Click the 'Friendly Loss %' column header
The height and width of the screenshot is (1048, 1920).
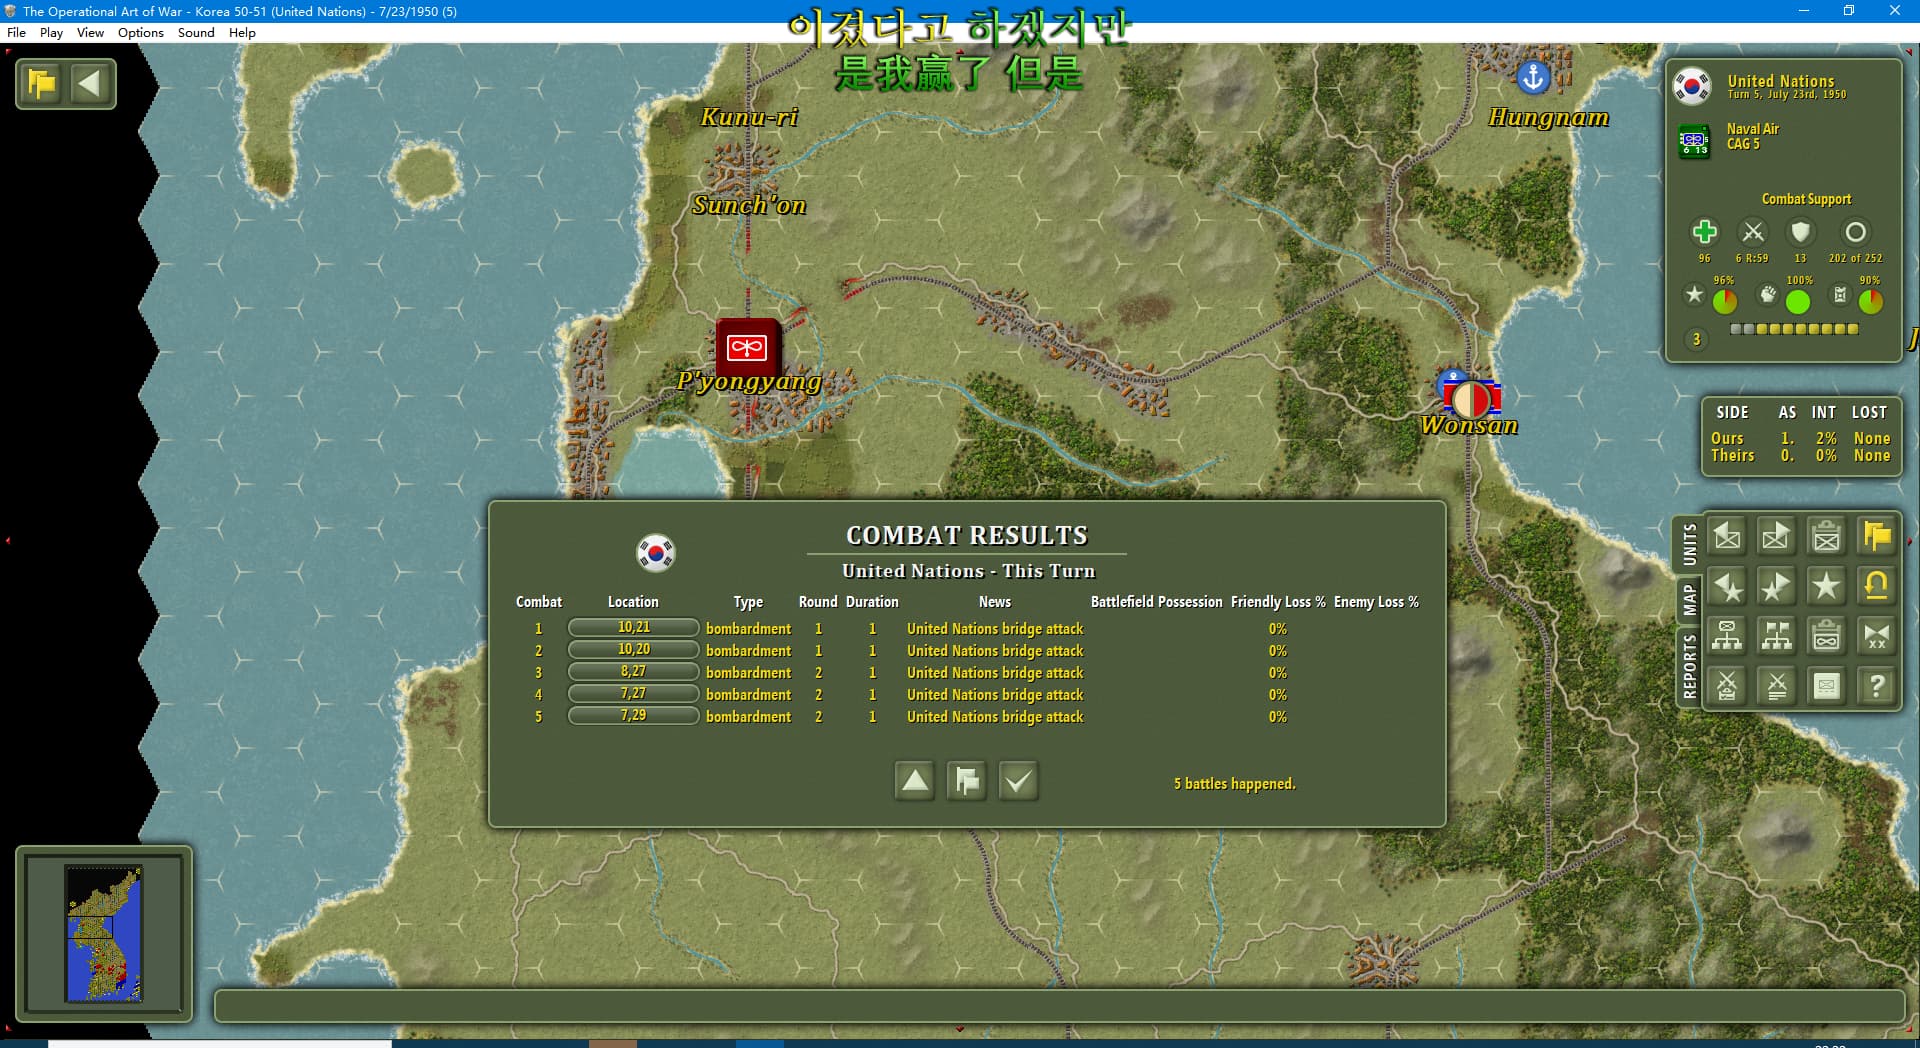pyautogui.click(x=1278, y=601)
